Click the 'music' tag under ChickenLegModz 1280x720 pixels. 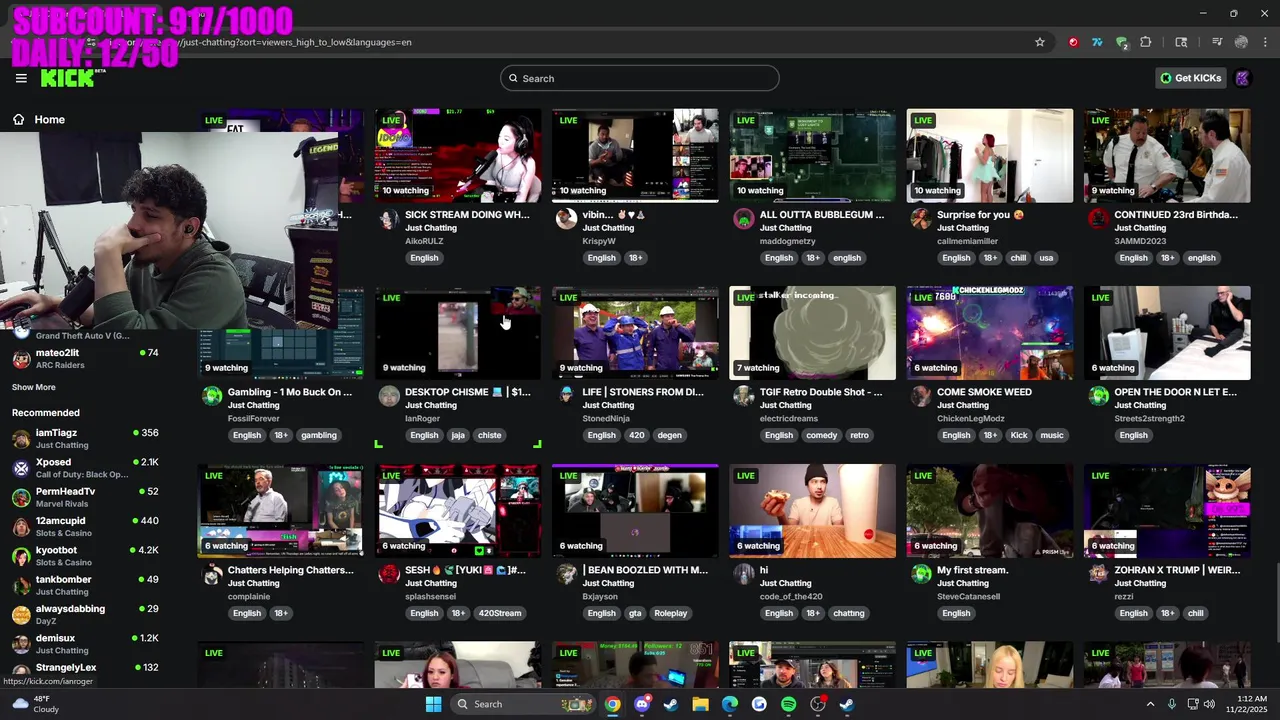click(x=1051, y=435)
